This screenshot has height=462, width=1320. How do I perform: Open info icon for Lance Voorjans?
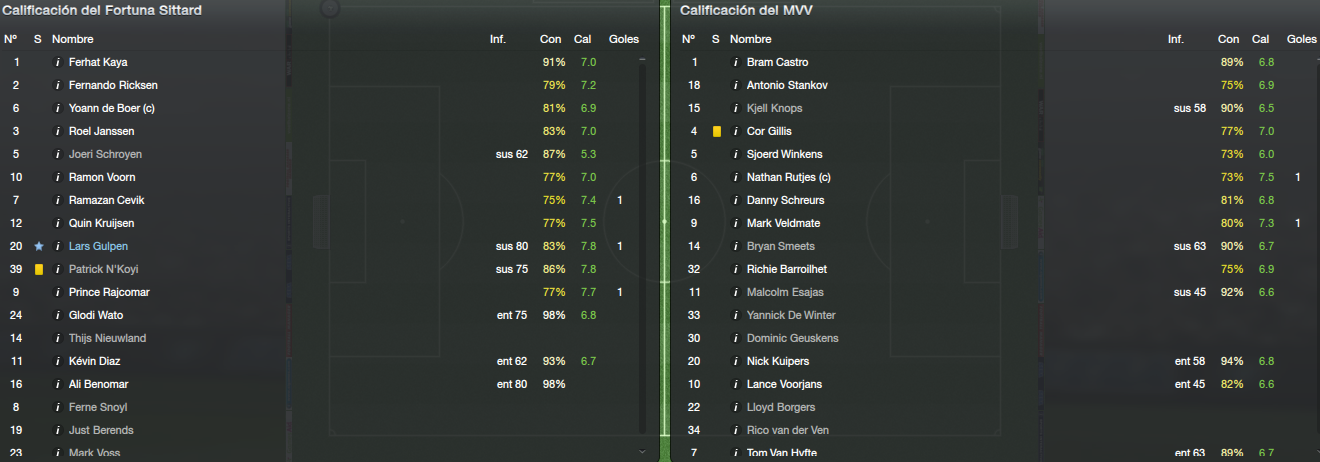(x=736, y=384)
